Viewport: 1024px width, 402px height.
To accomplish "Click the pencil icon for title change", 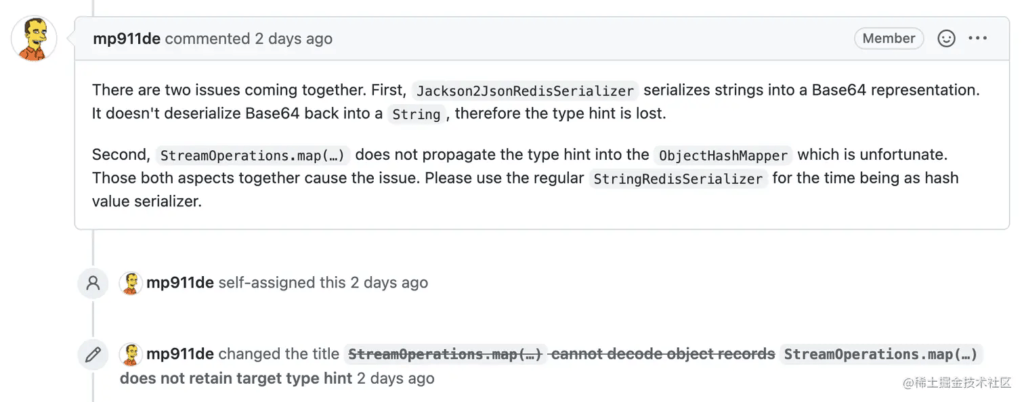I will (93, 354).
